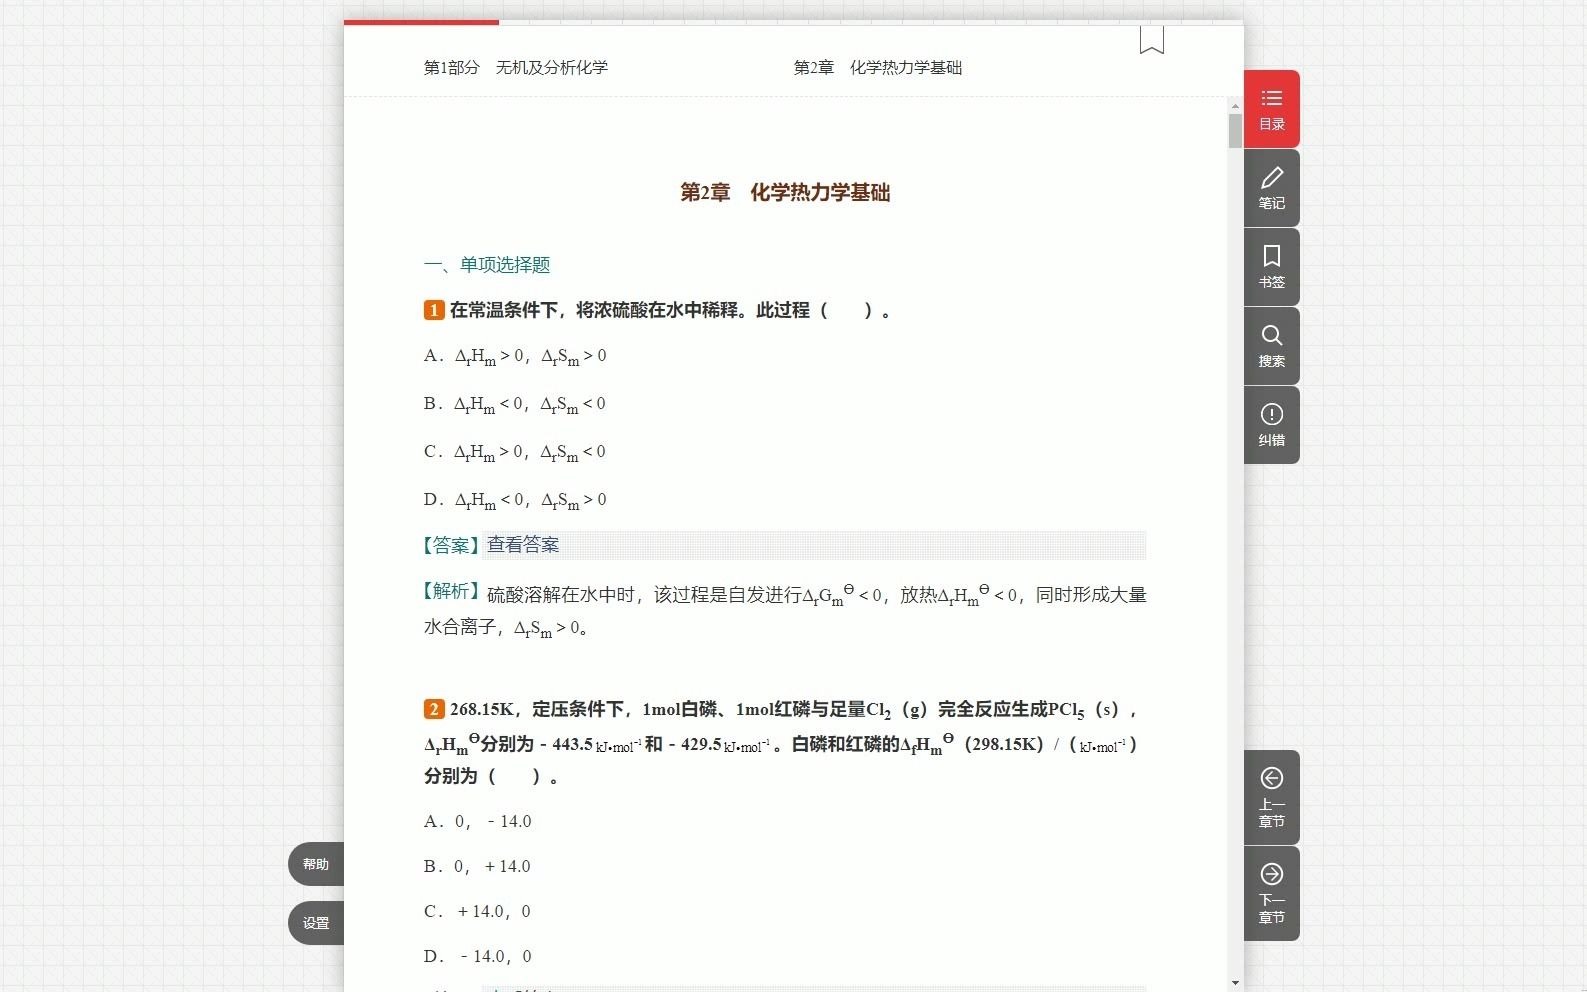The height and width of the screenshot is (992, 1587).
Task: Open the 笔记 notes tool
Action: (x=1271, y=188)
